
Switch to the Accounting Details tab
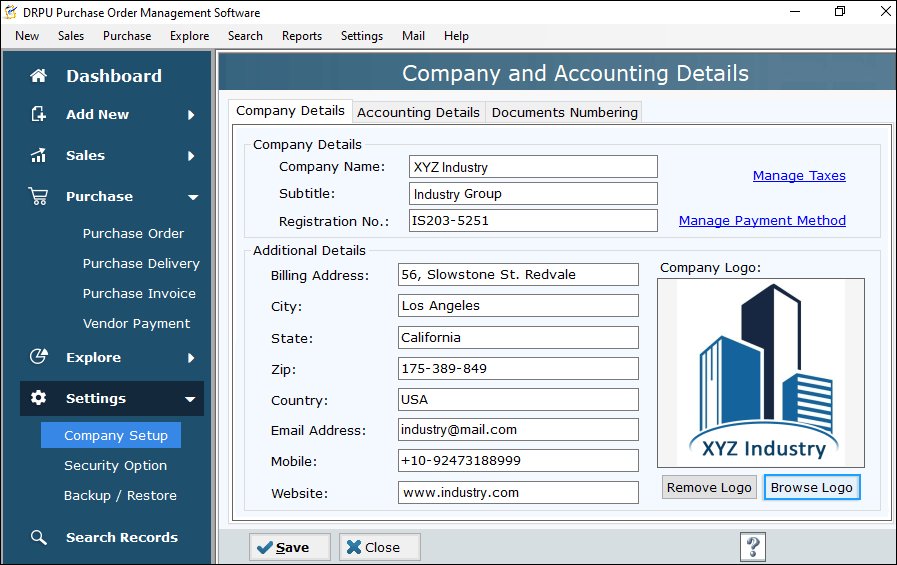click(x=419, y=113)
